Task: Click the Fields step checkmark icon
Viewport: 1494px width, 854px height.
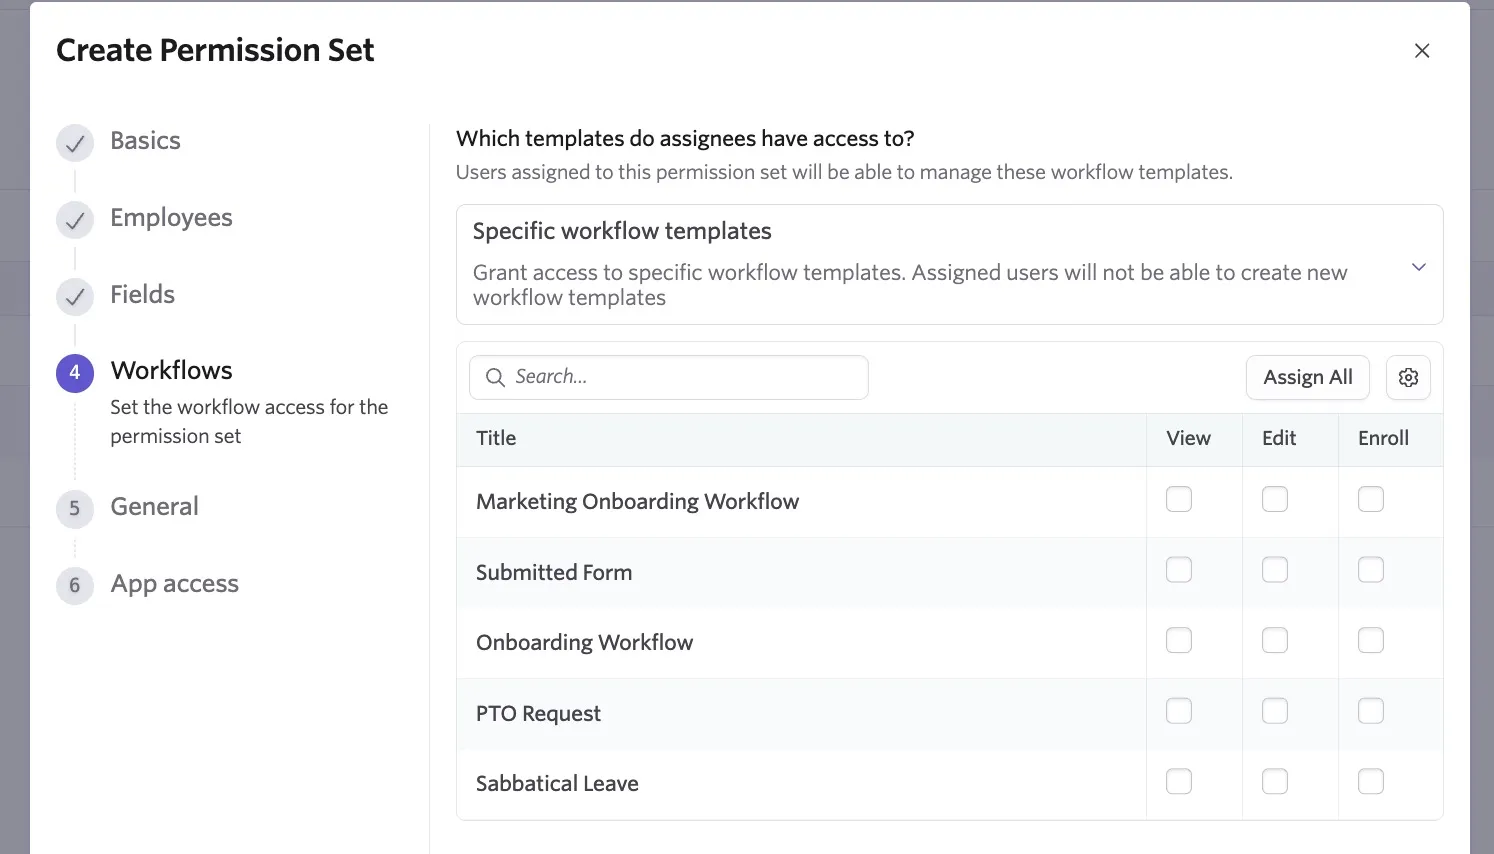Action: [75, 296]
